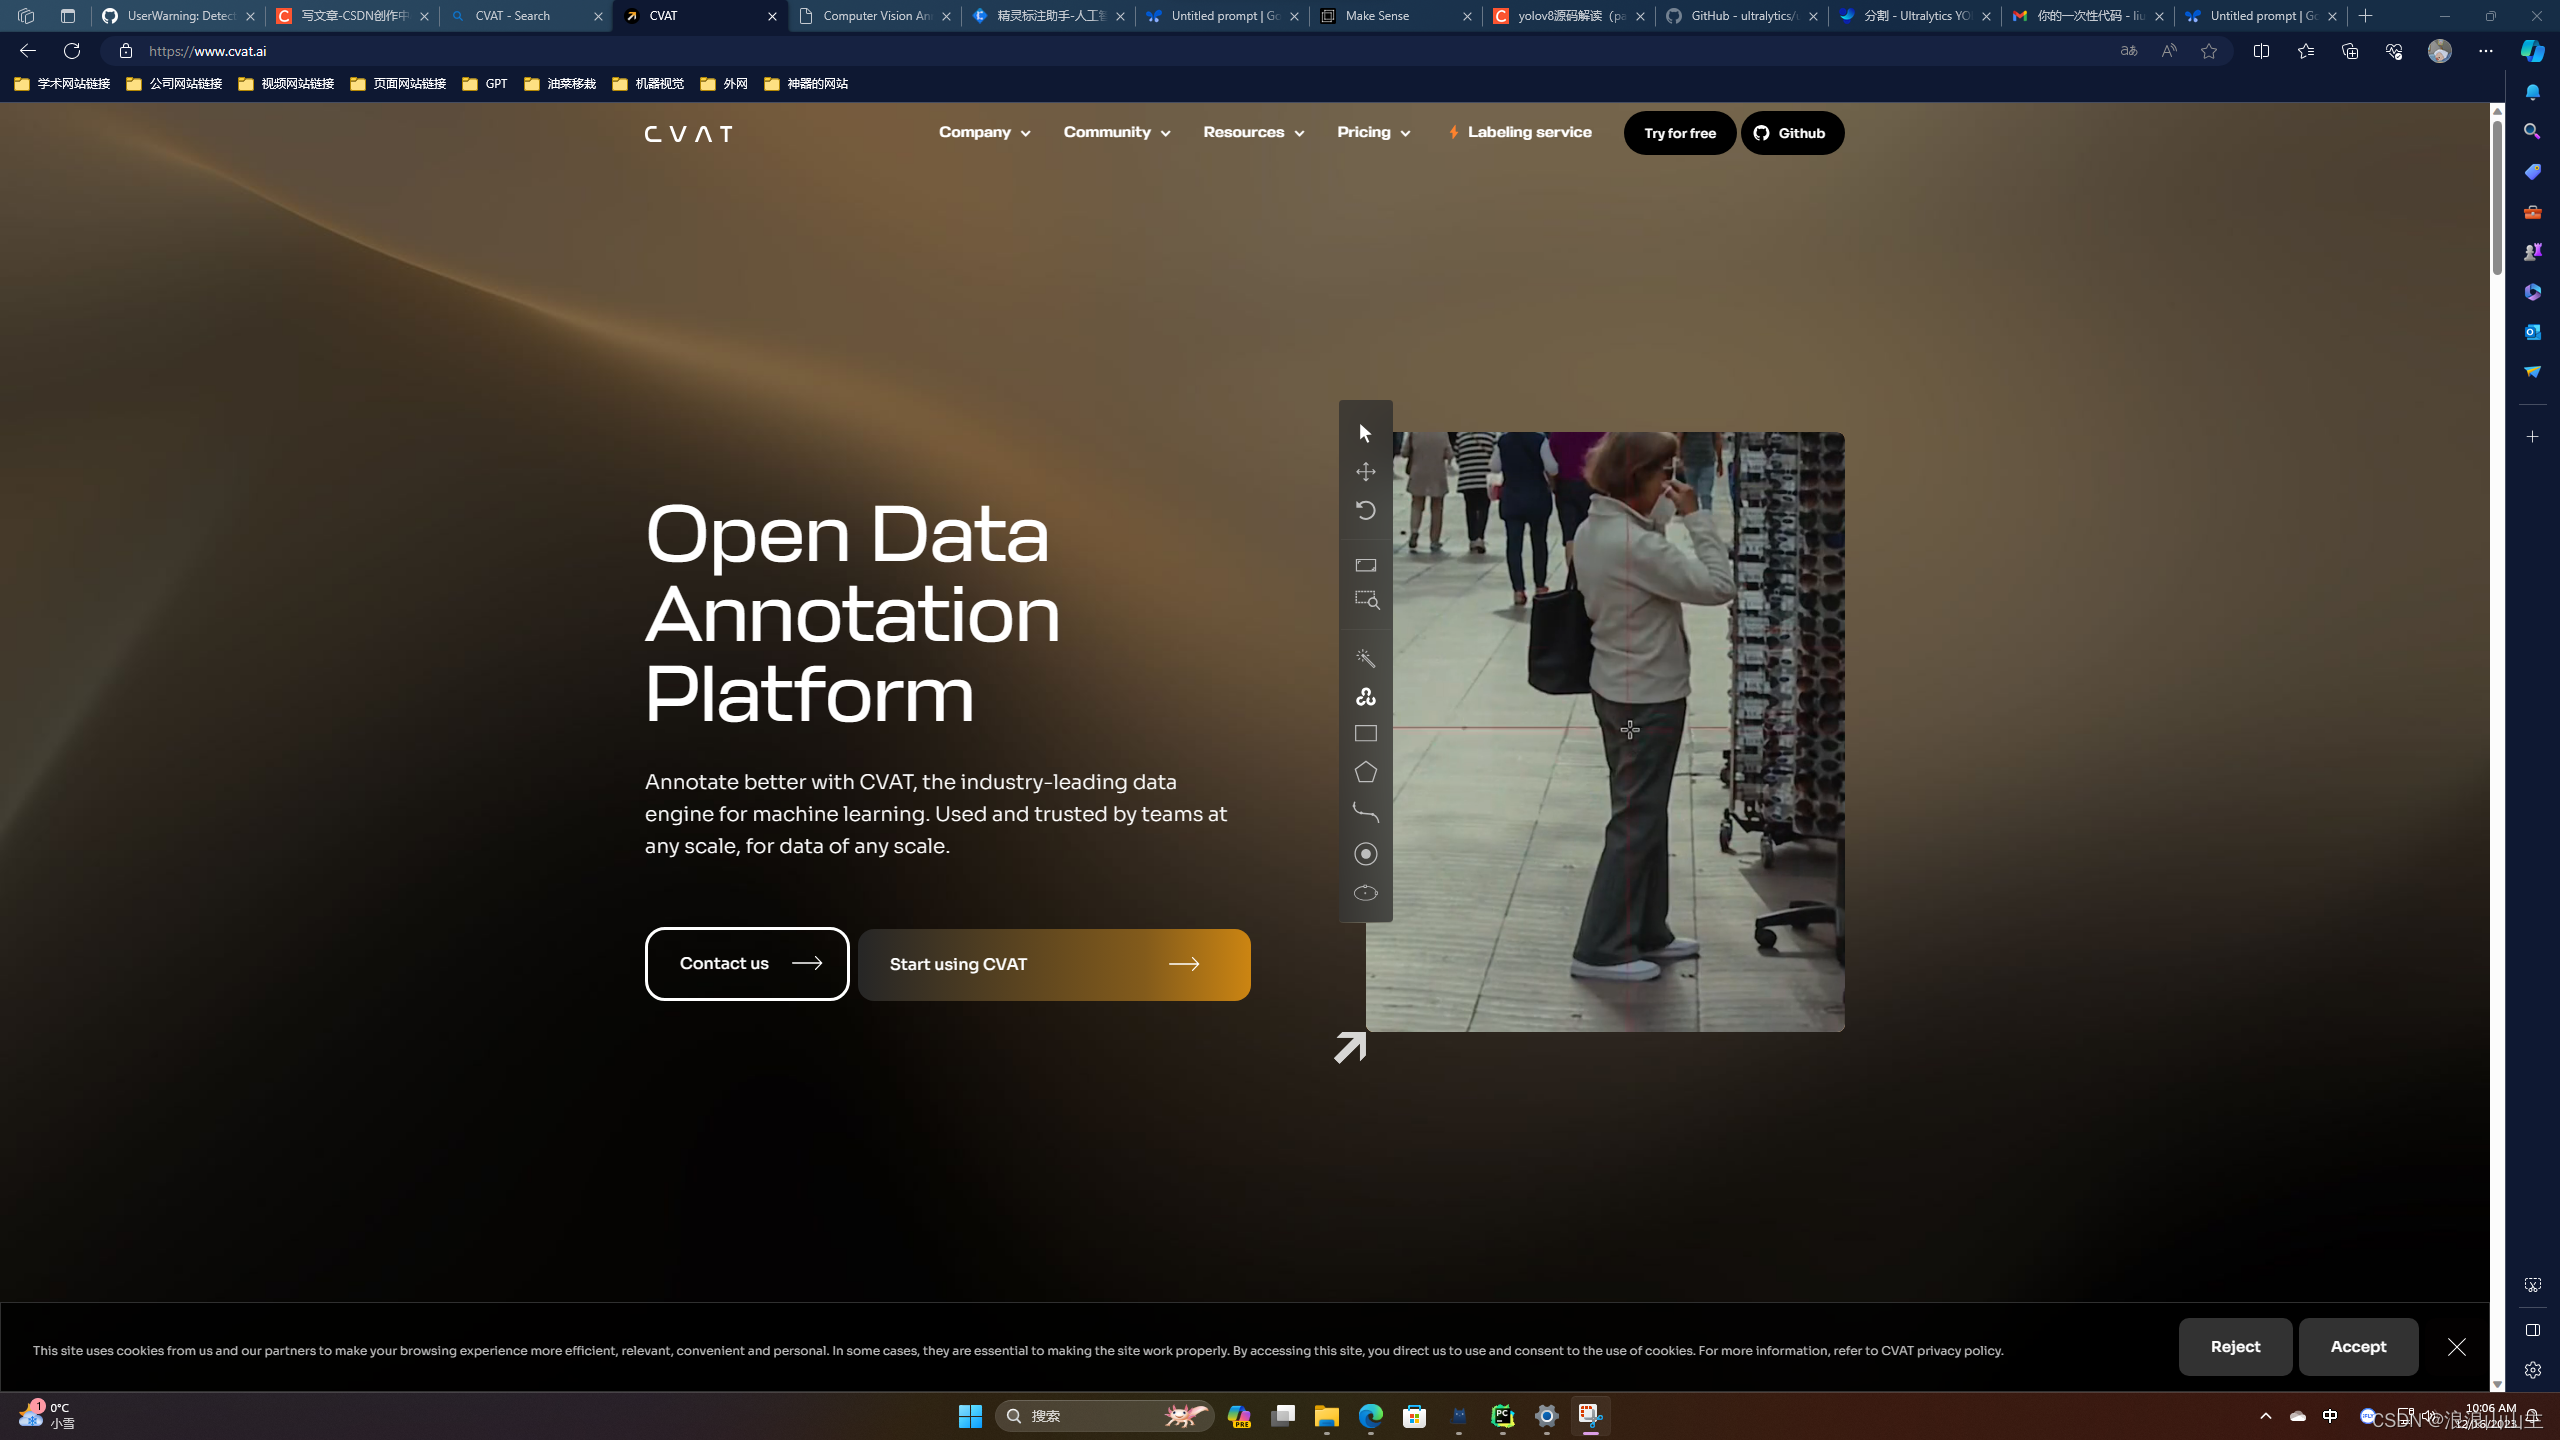Select the draw polygon tool
The width and height of the screenshot is (2560, 1440).
point(1365,772)
